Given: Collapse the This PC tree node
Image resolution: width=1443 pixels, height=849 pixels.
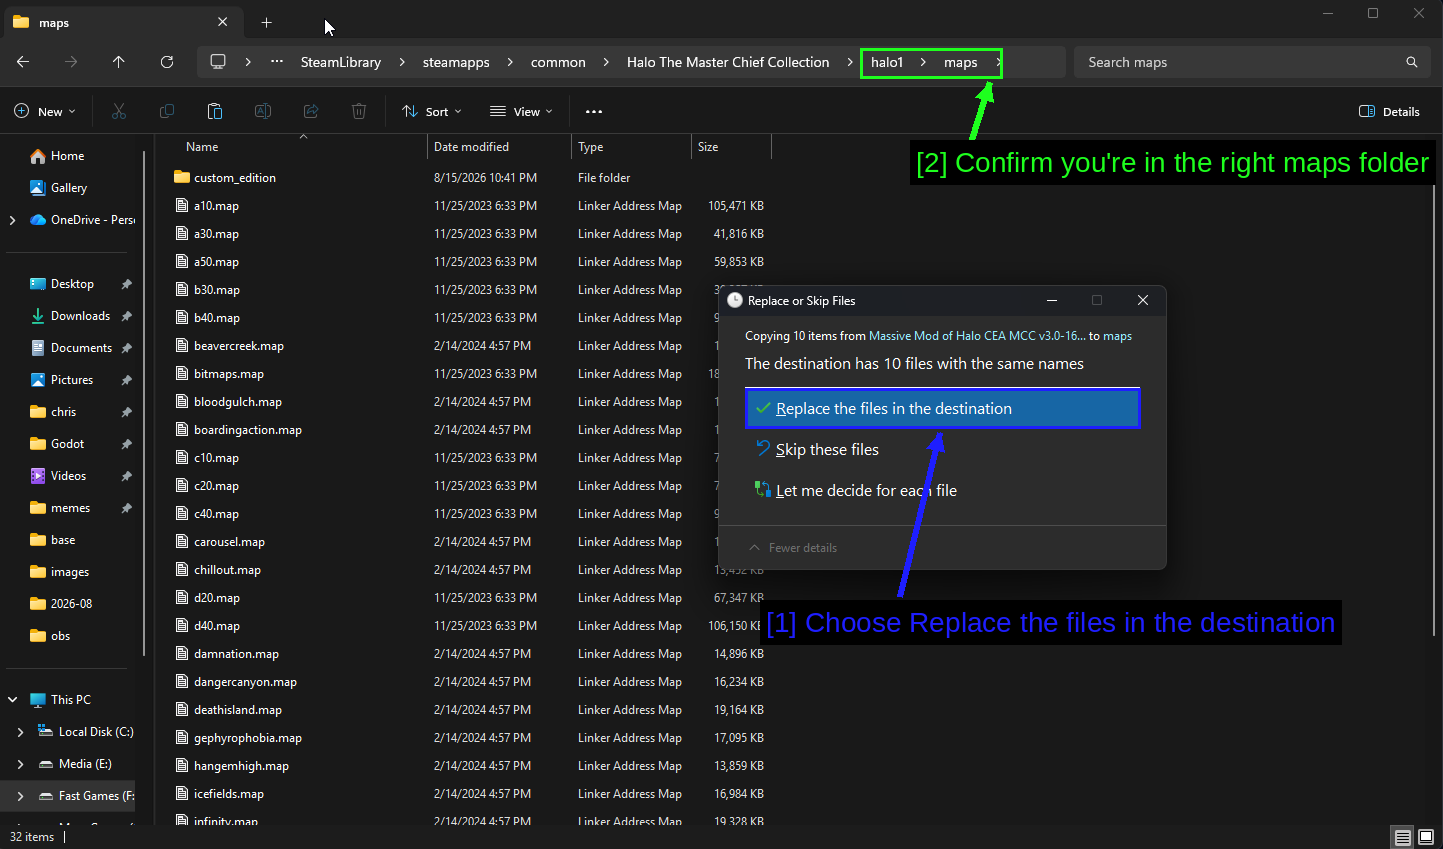Looking at the screenshot, I should 12,700.
